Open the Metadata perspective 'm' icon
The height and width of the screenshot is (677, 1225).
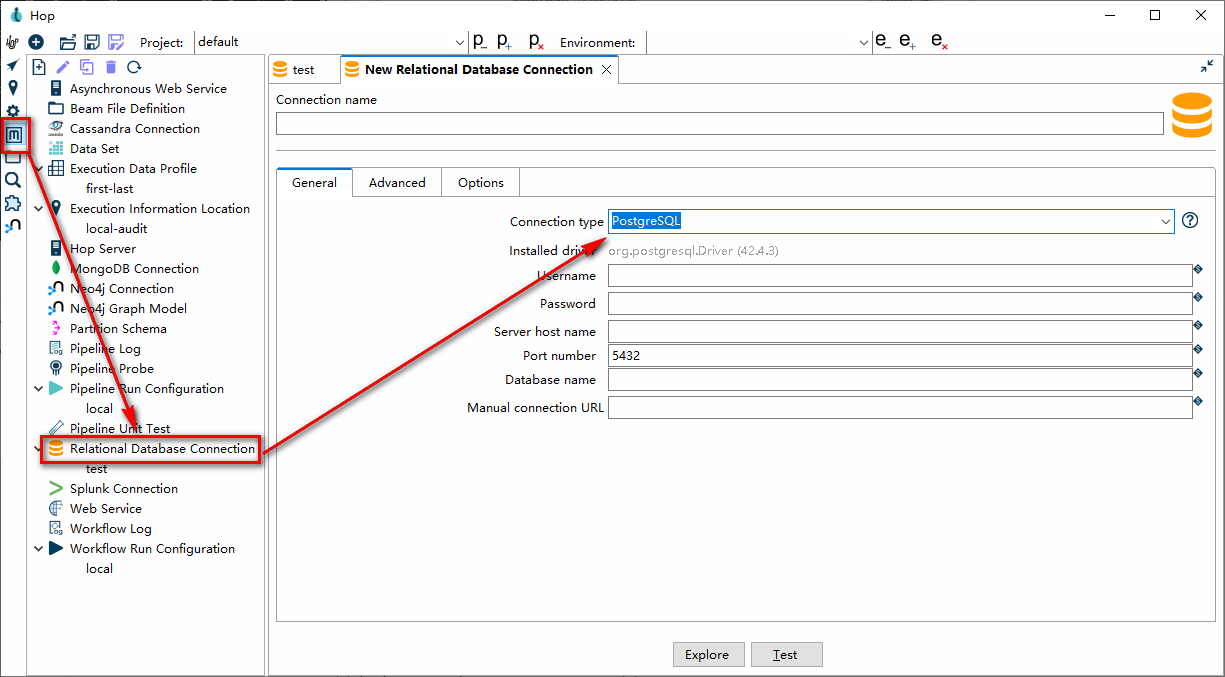coord(13,134)
